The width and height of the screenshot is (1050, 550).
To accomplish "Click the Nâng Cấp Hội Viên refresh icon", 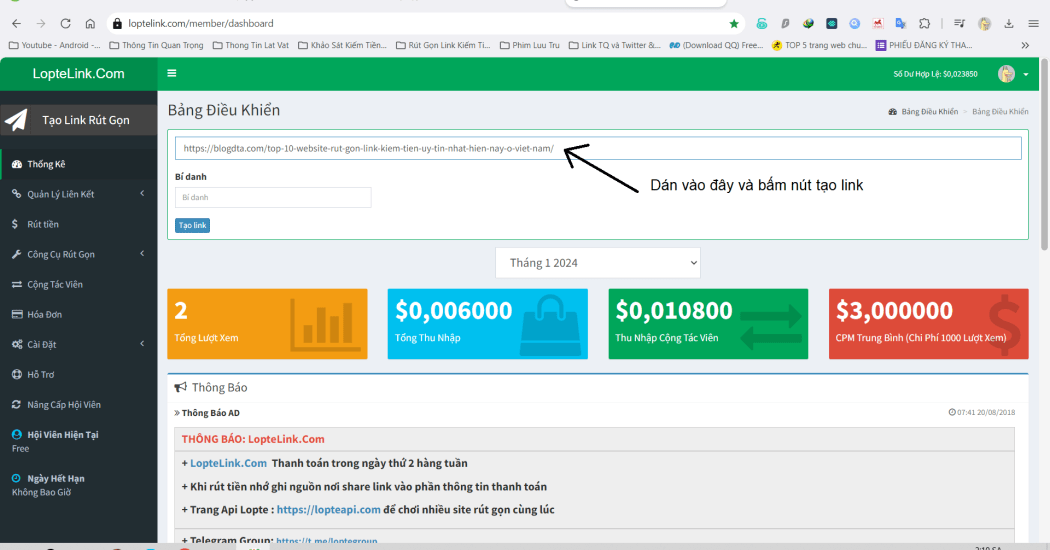I will click(17, 405).
